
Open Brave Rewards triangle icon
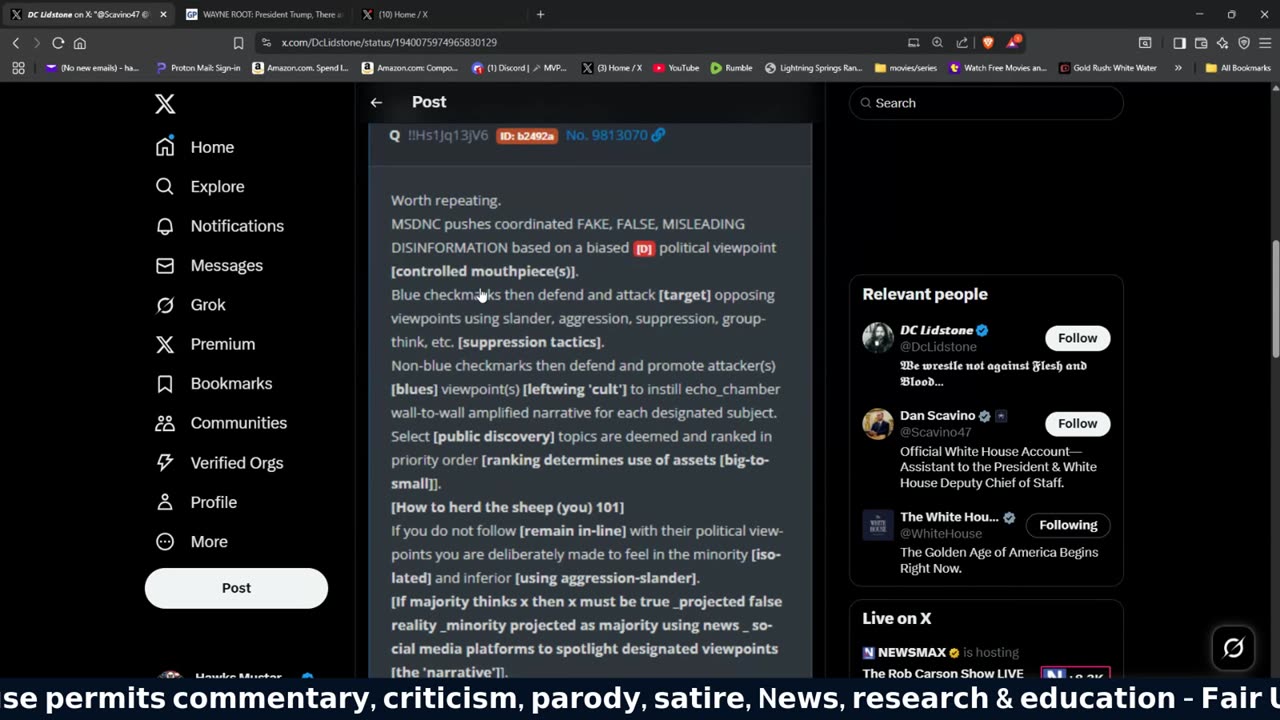1014,43
